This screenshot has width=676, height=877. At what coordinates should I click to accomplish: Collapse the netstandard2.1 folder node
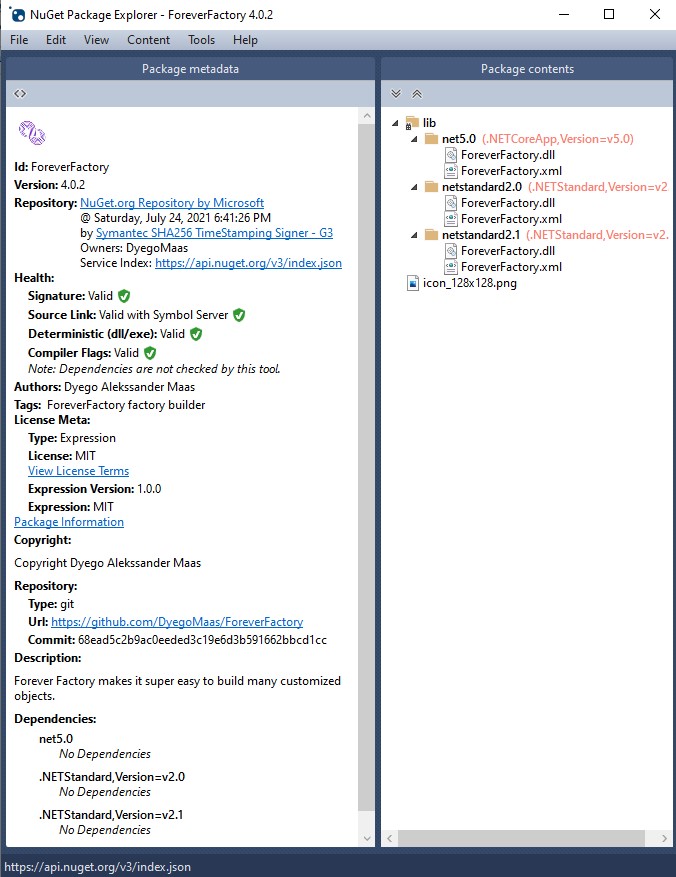[414, 235]
